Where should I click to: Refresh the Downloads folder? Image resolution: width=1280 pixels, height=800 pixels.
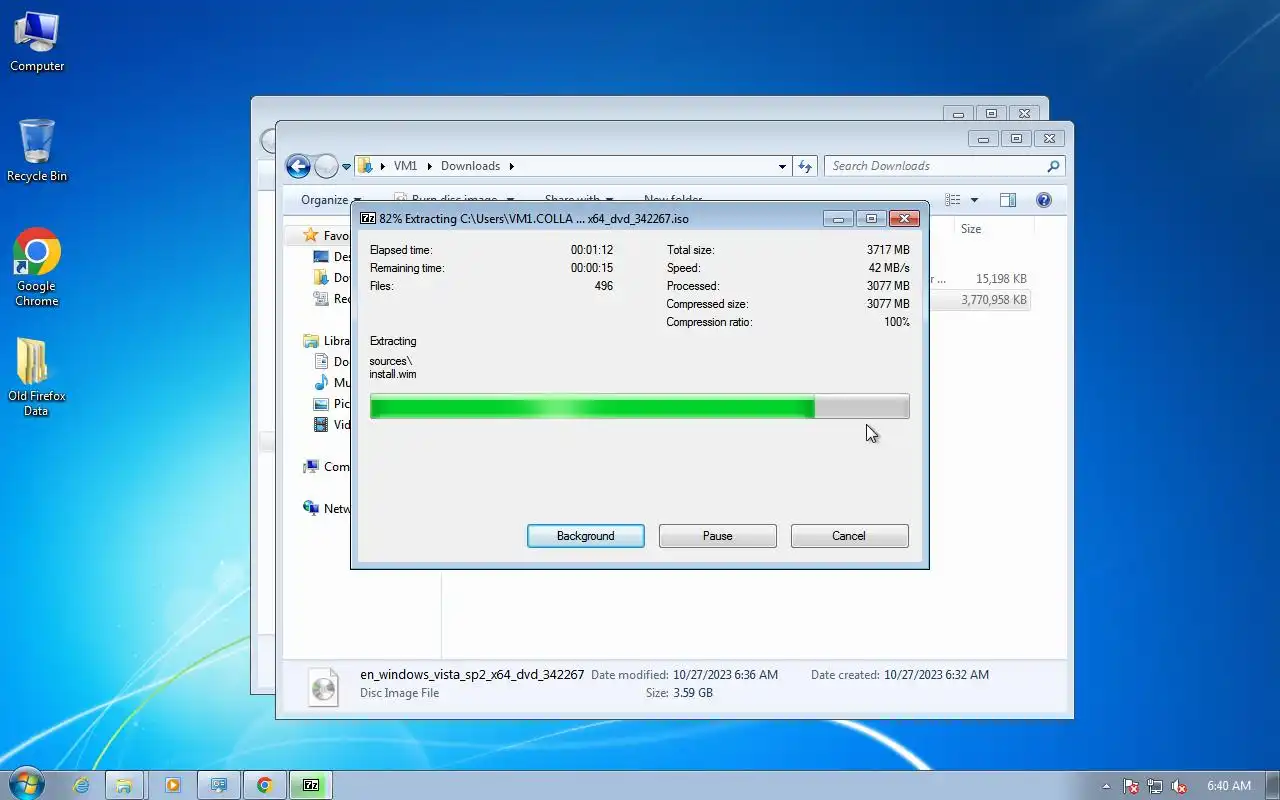pyautogui.click(x=805, y=166)
